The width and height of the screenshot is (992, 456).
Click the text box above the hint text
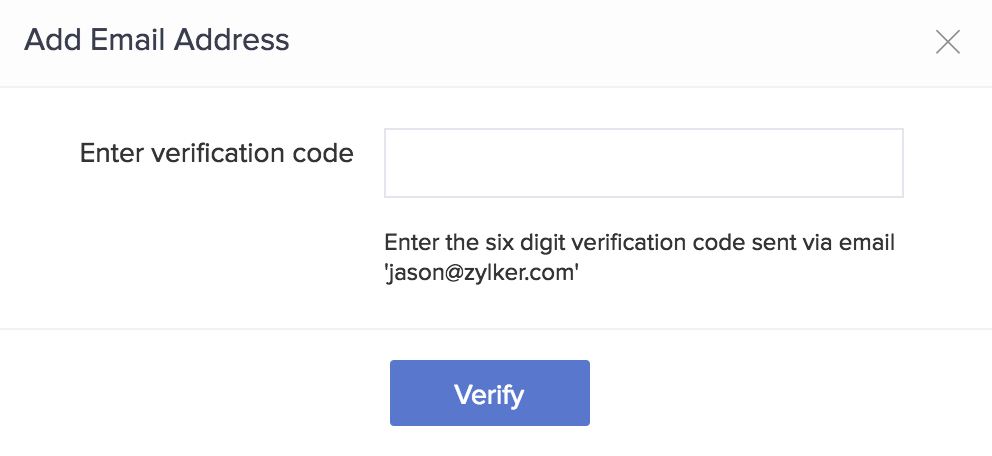tap(643, 163)
